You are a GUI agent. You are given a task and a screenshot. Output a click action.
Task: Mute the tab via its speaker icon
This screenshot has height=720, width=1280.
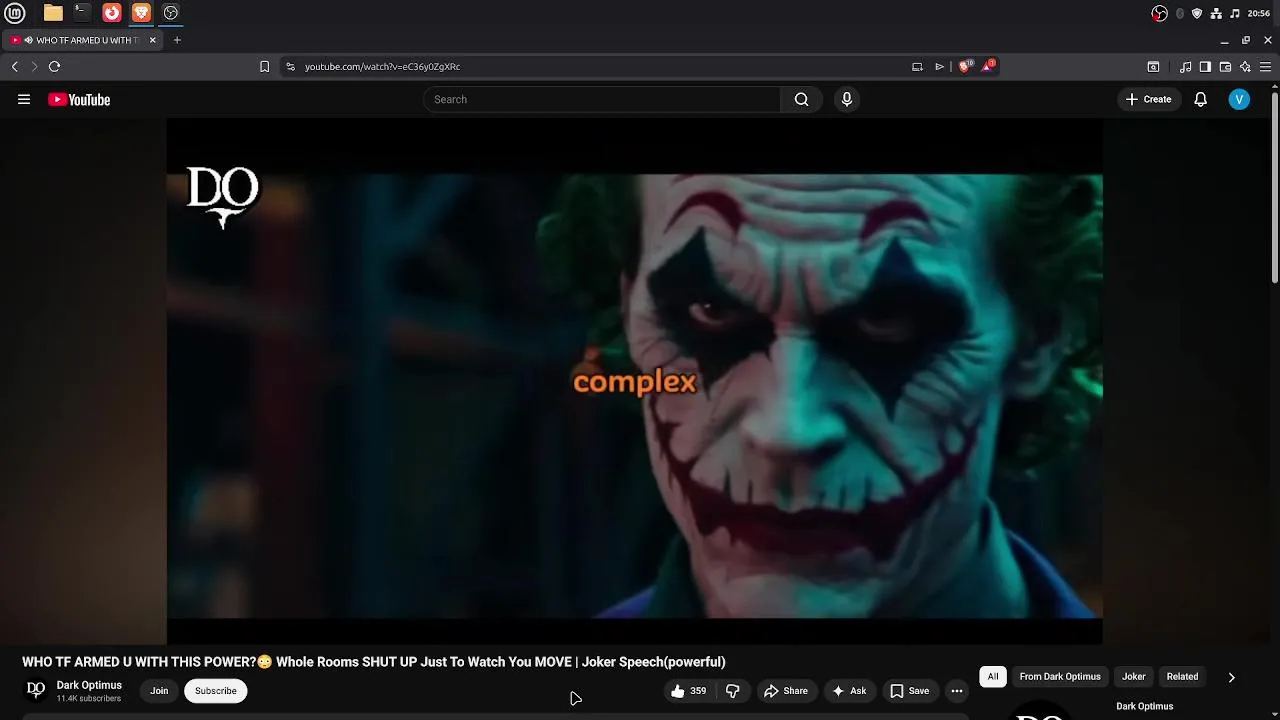28,40
